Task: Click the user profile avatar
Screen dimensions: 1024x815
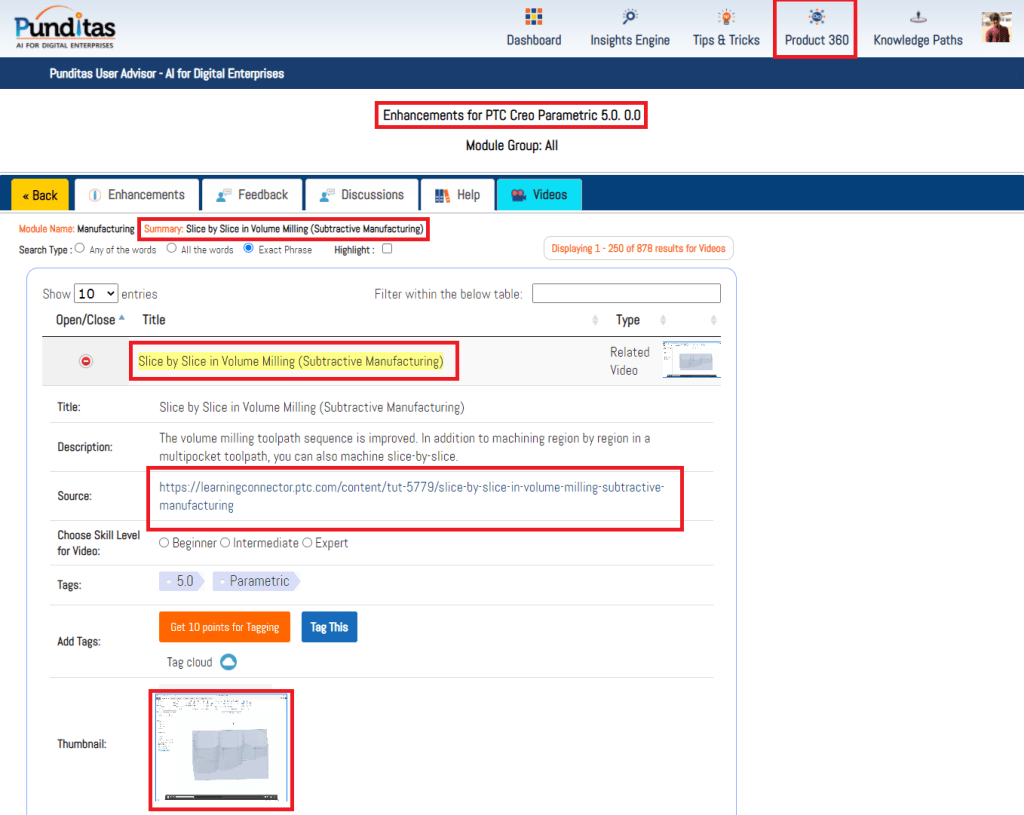Action: (996, 27)
